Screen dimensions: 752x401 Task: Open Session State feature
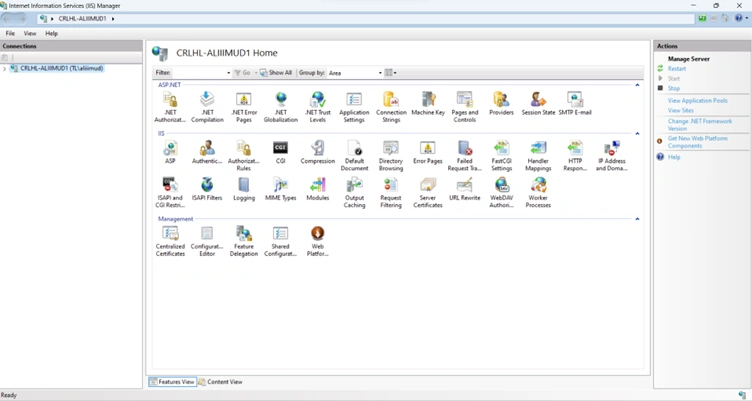coord(538,104)
